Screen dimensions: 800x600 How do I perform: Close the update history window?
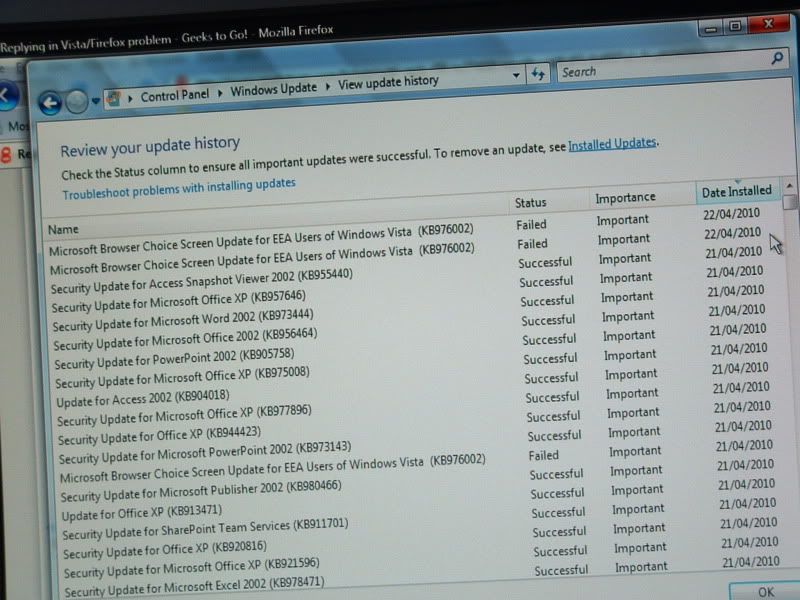[769, 23]
